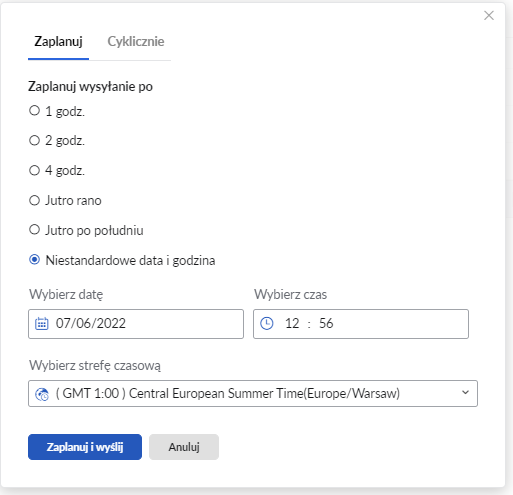Click the Wybierz czas time field
Image resolution: width=513 pixels, height=495 pixels.
tap(361, 324)
